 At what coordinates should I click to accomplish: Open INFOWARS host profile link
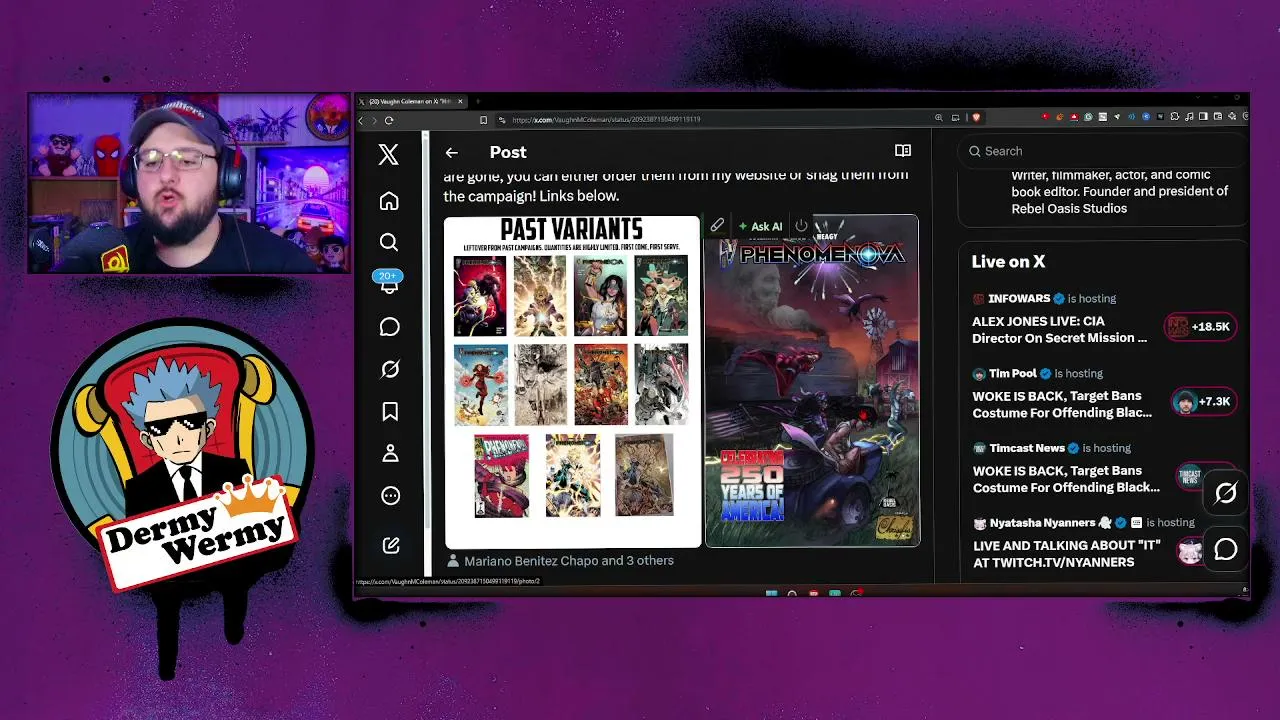1018,298
